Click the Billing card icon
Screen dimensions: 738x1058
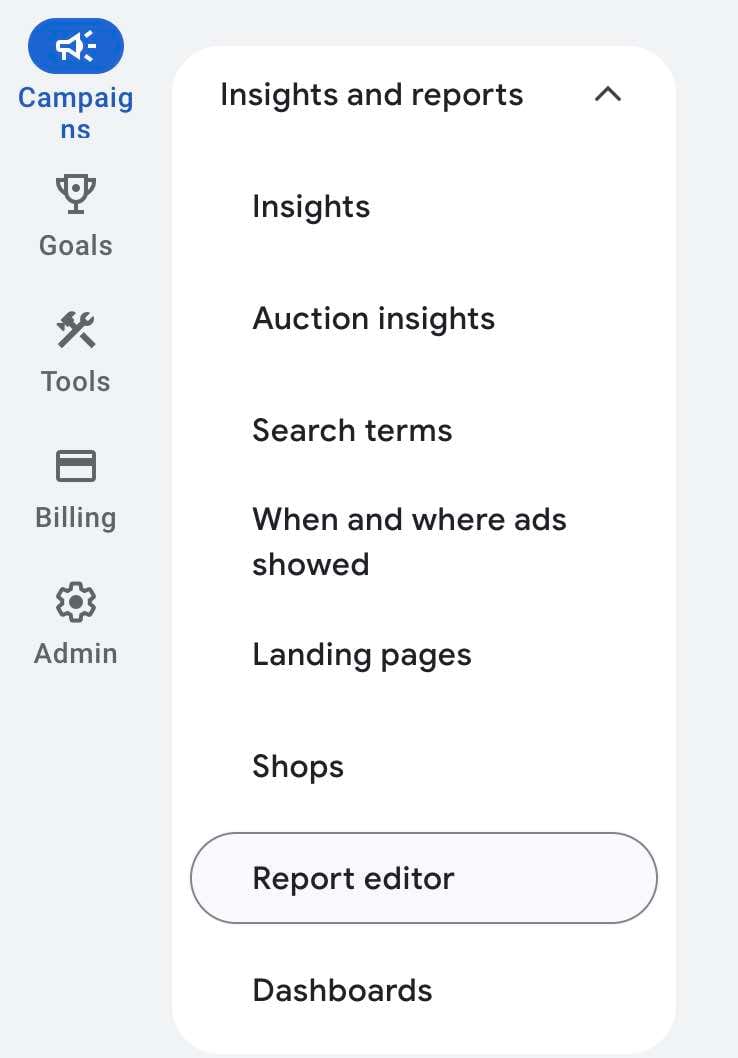[x=76, y=466]
